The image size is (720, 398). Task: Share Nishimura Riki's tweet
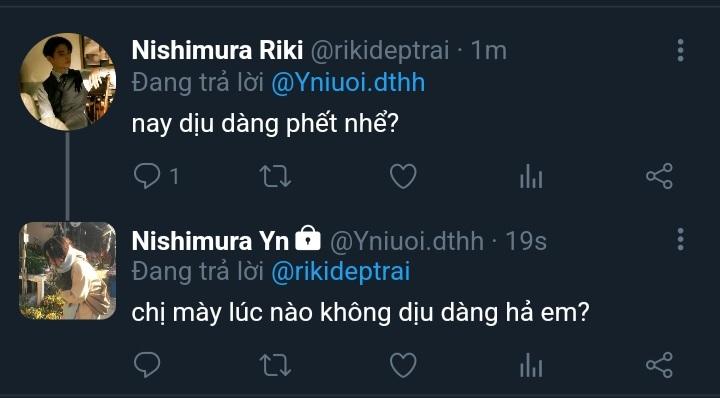(659, 176)
